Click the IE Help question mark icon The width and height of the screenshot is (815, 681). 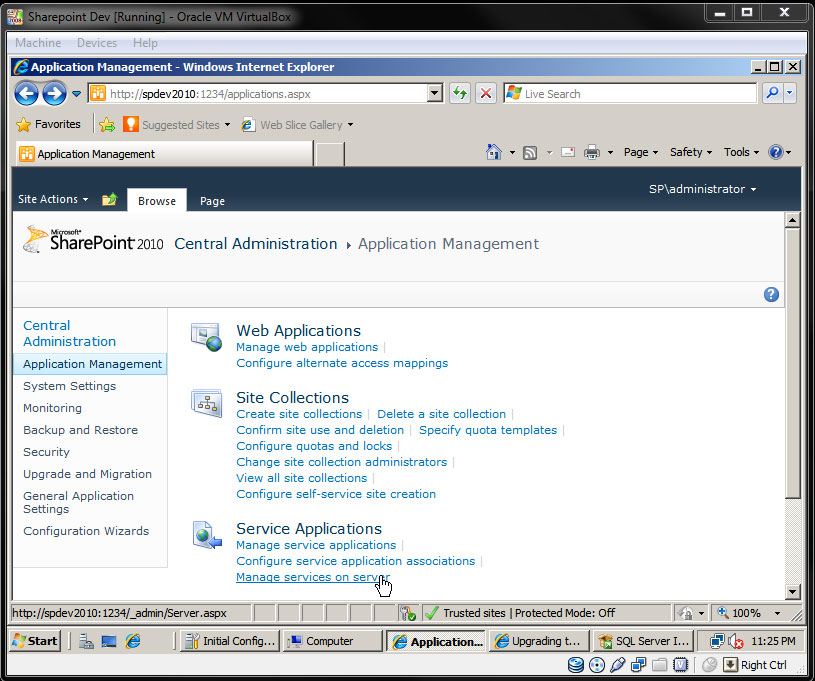[775, 152]
